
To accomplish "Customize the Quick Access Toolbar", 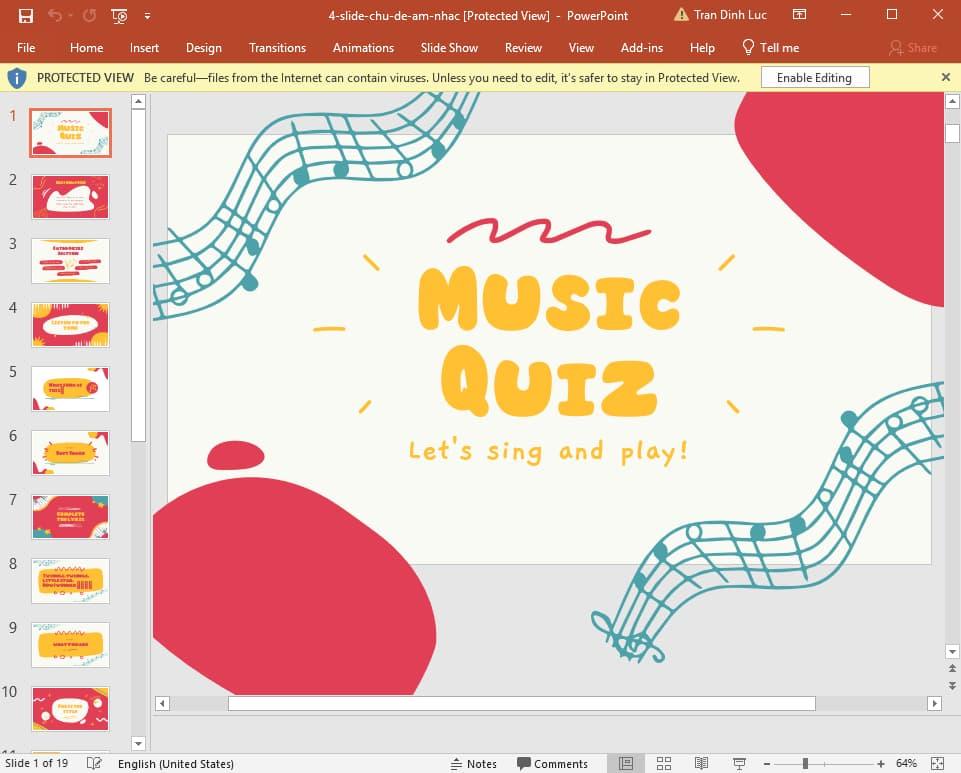I will 146,15.
